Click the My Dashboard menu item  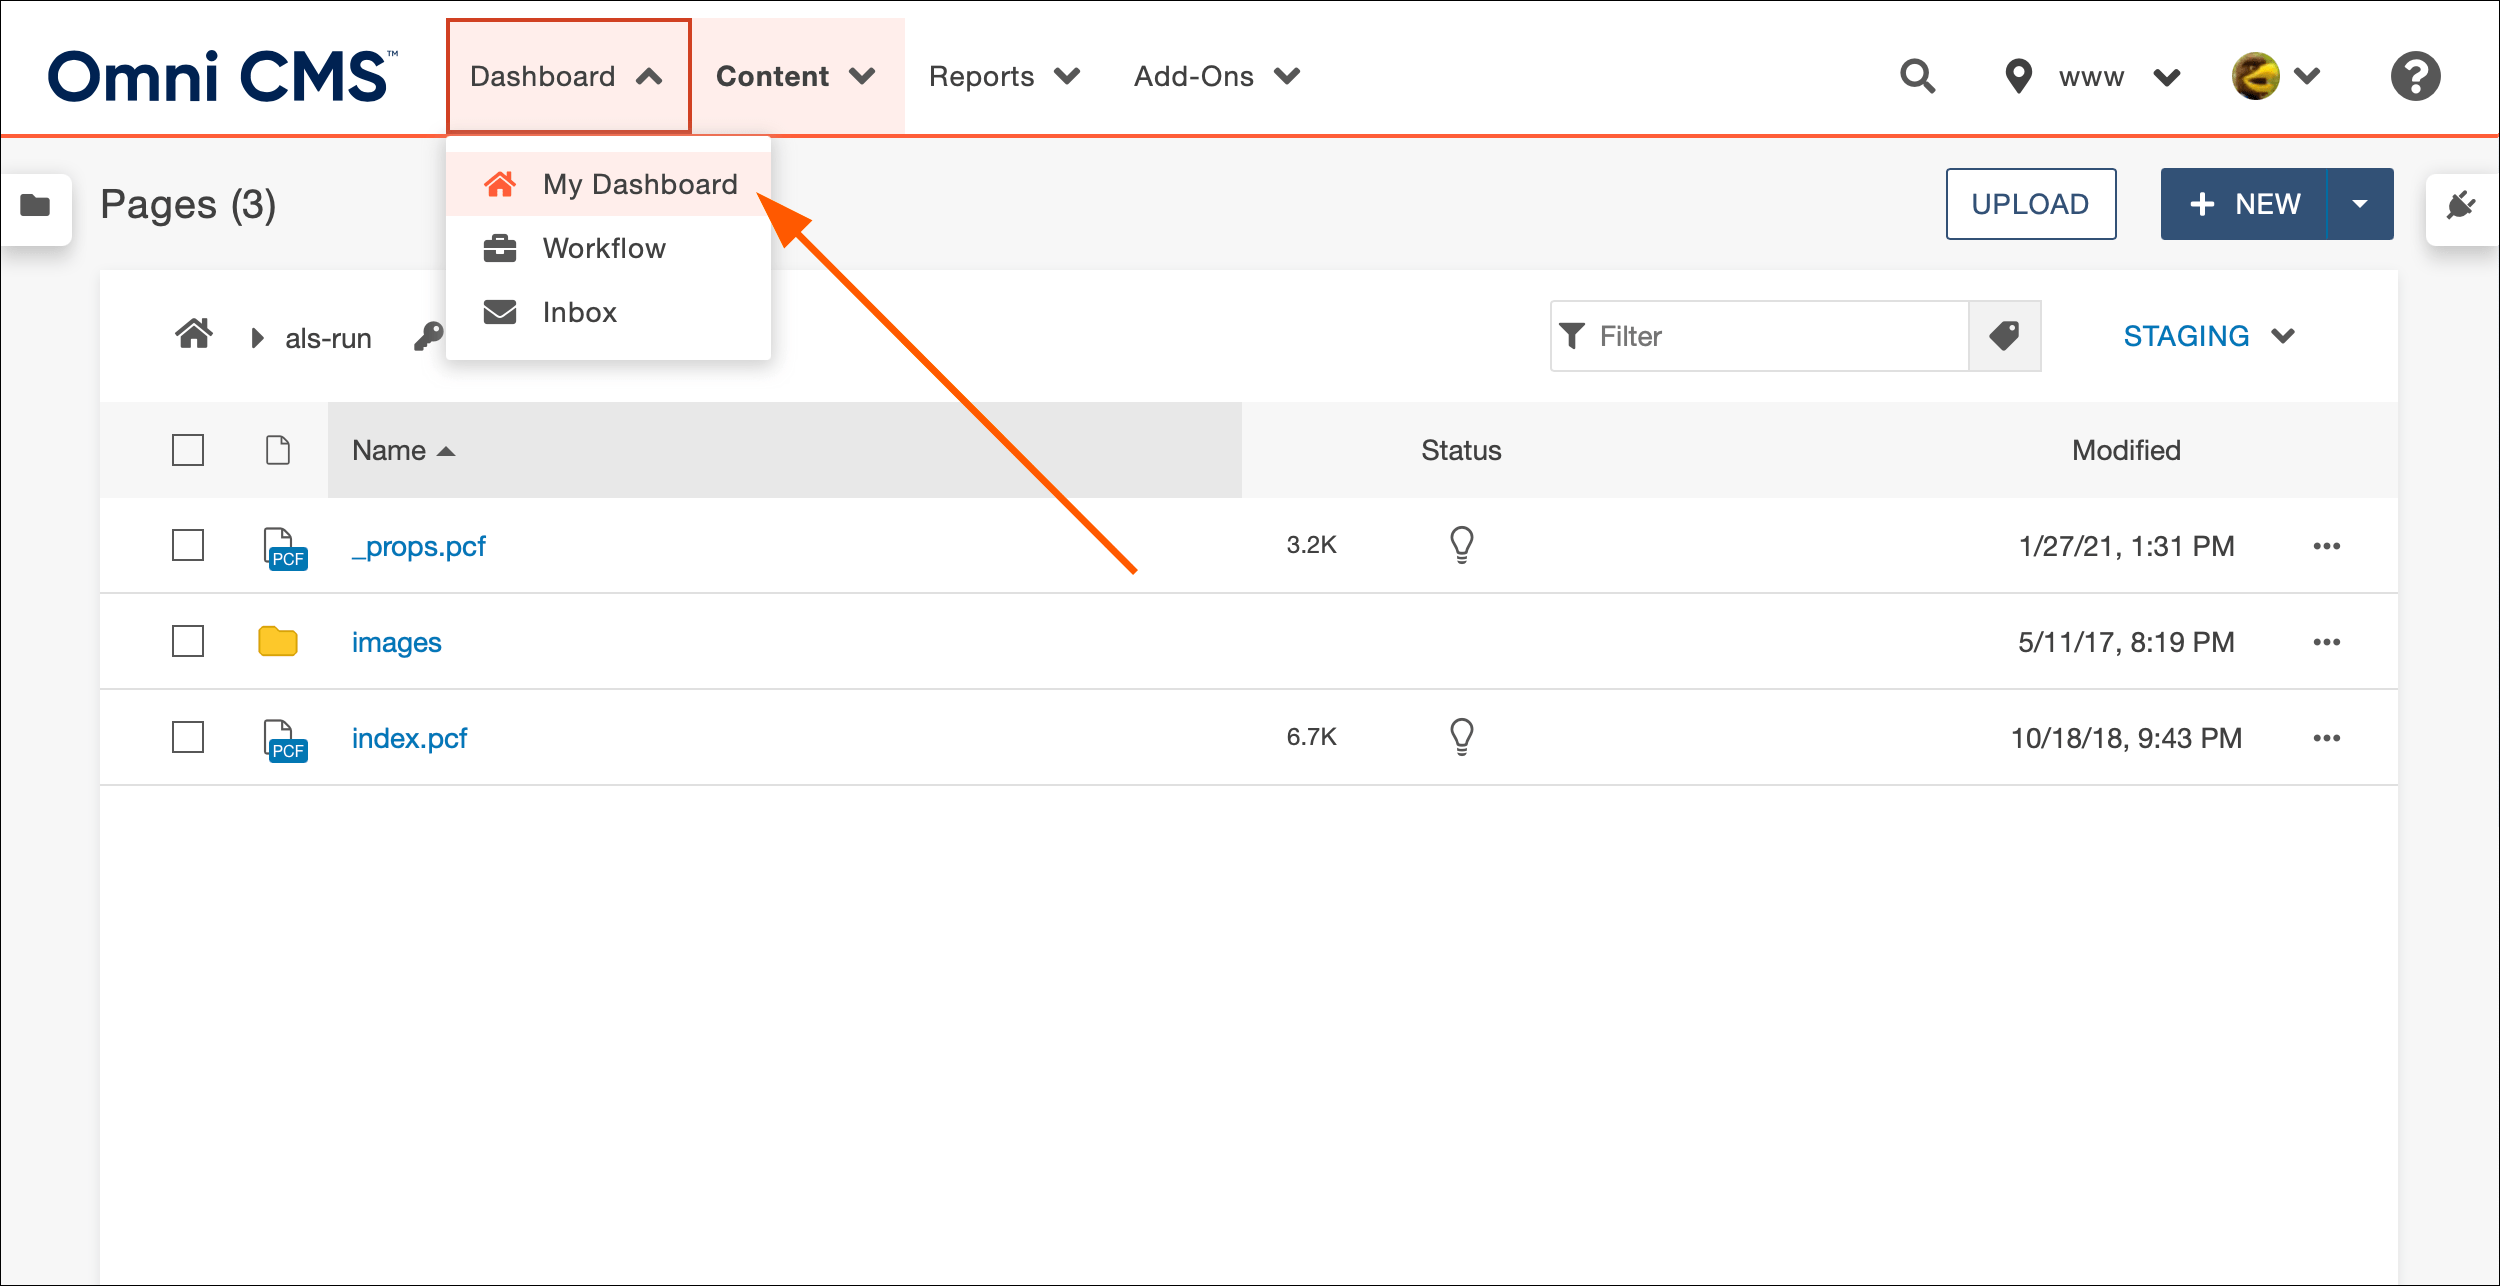pos(641,184)
